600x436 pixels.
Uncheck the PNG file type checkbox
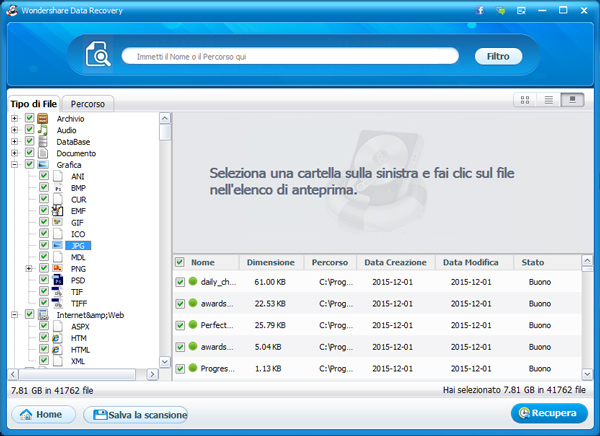point(44,268)
